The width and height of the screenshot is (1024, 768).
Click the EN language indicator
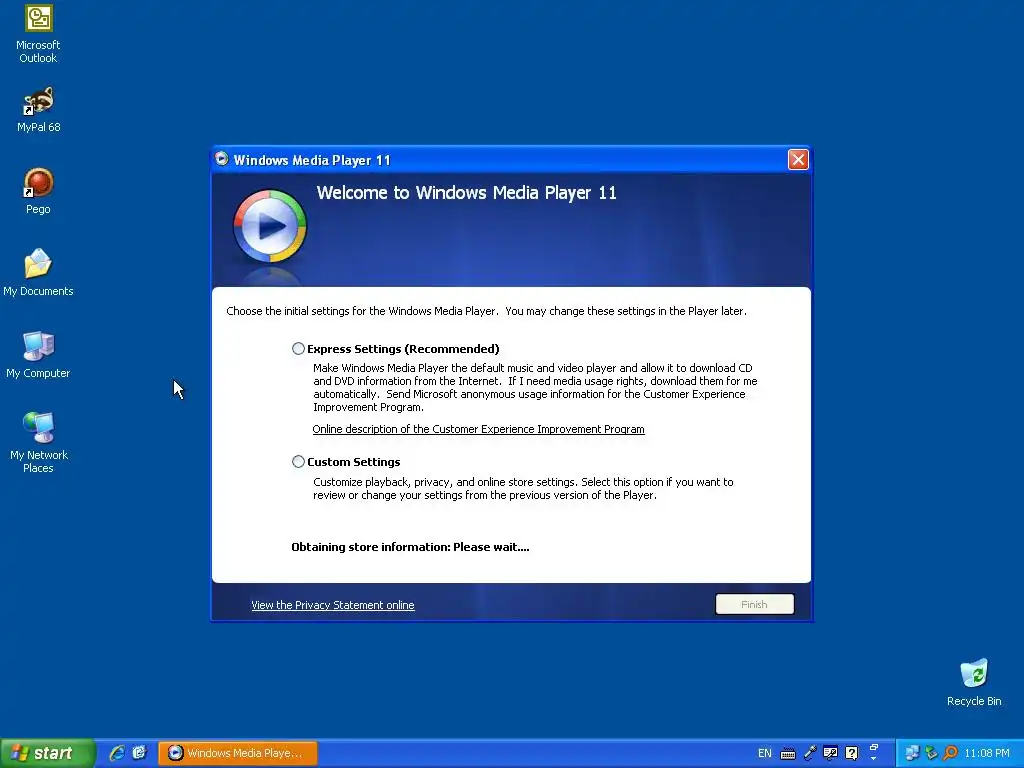tap(765, 753)
